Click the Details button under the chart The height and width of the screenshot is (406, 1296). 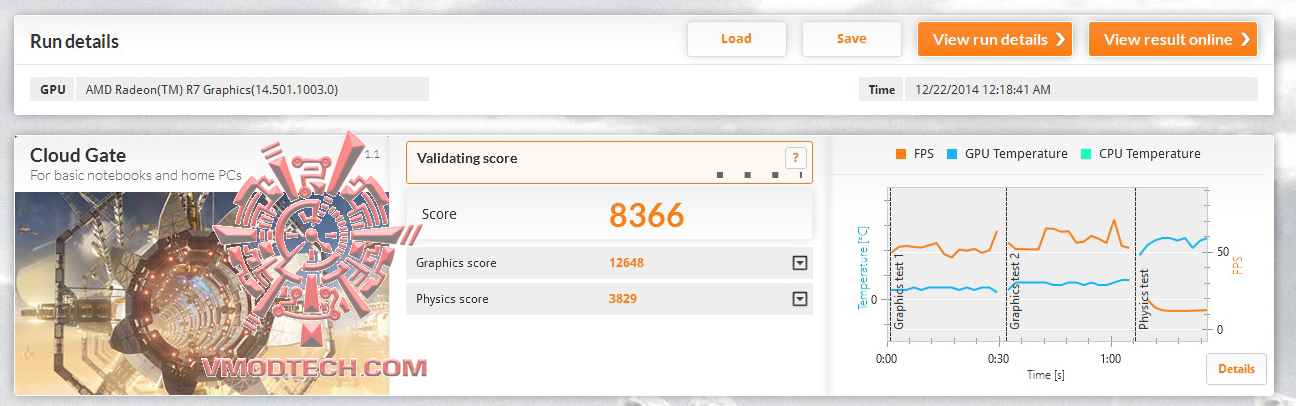tap(1236, 369)
